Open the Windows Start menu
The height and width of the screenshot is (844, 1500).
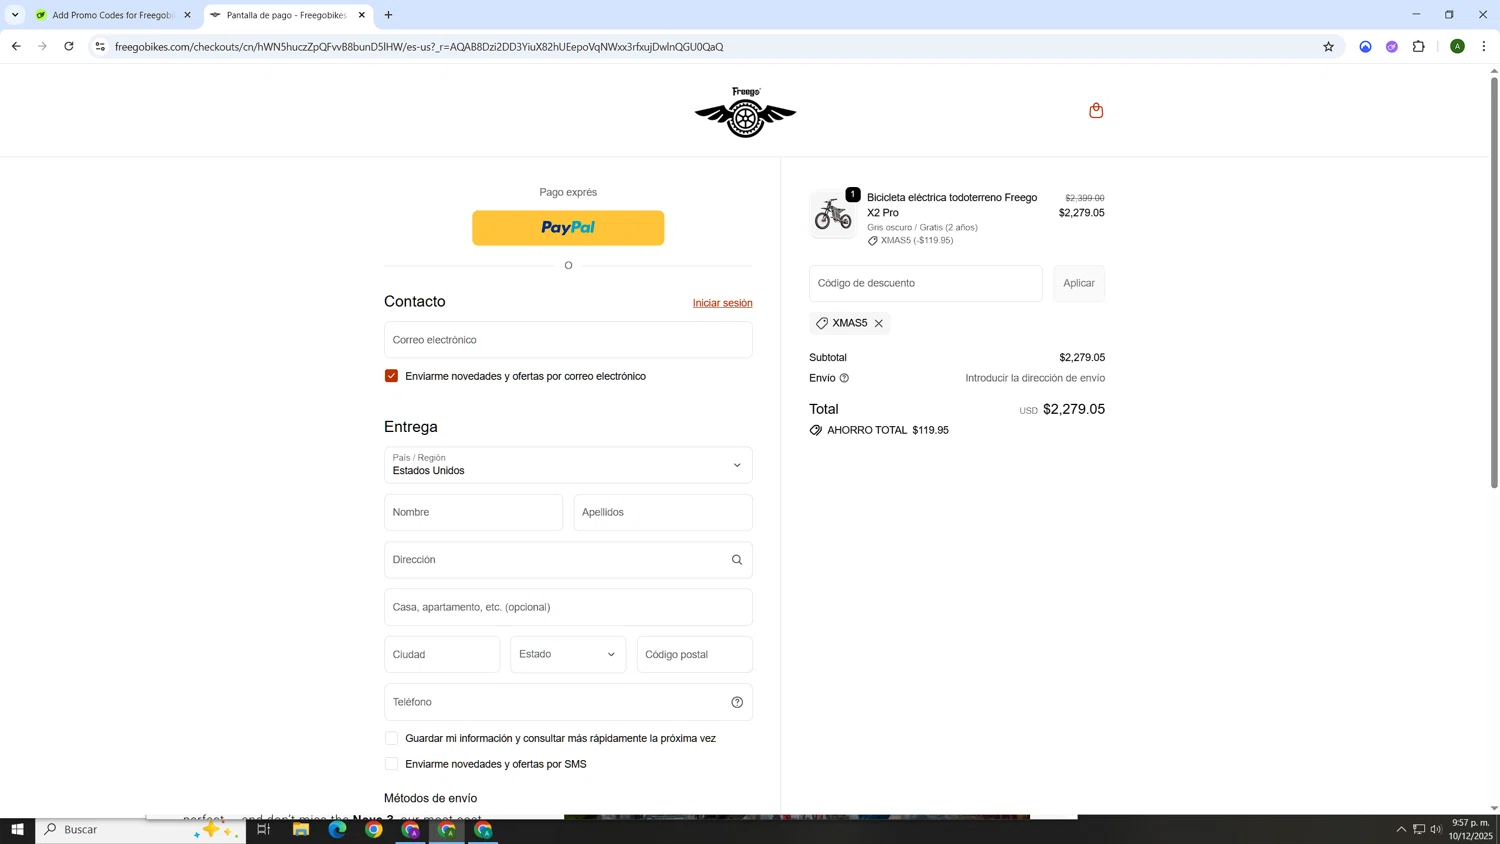click(x=17, y=829)
